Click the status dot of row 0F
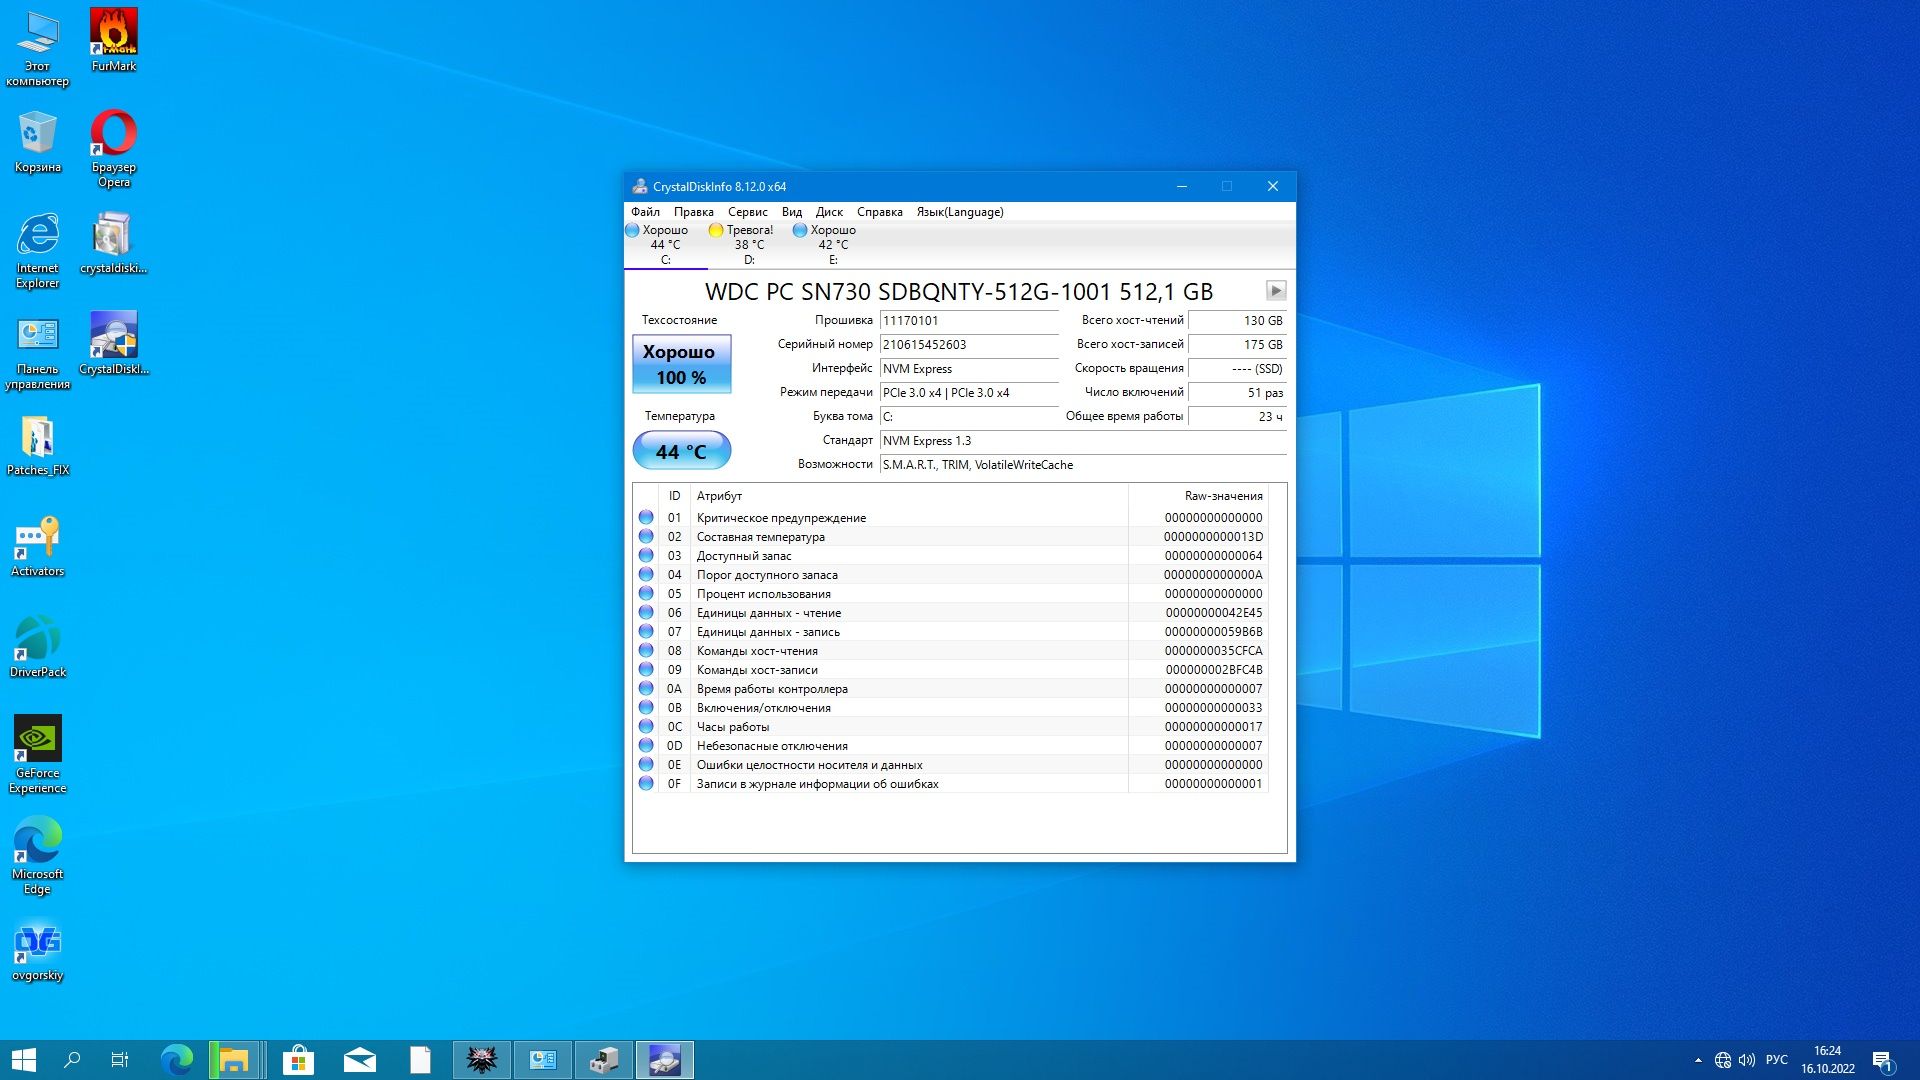This screenshot has height=1080, width=1920. point(646,784)
